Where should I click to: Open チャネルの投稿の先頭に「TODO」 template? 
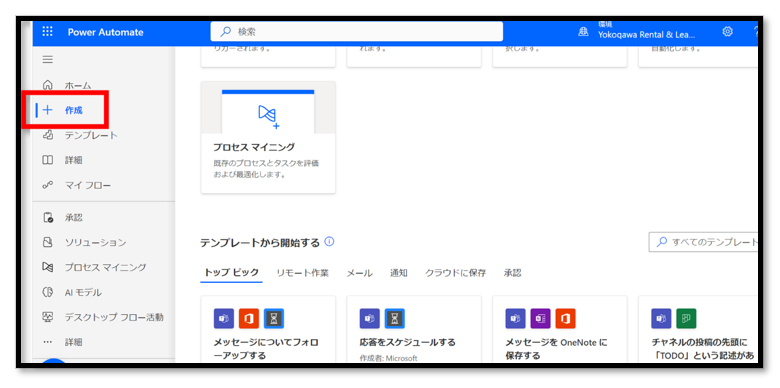tap(698, 329)
